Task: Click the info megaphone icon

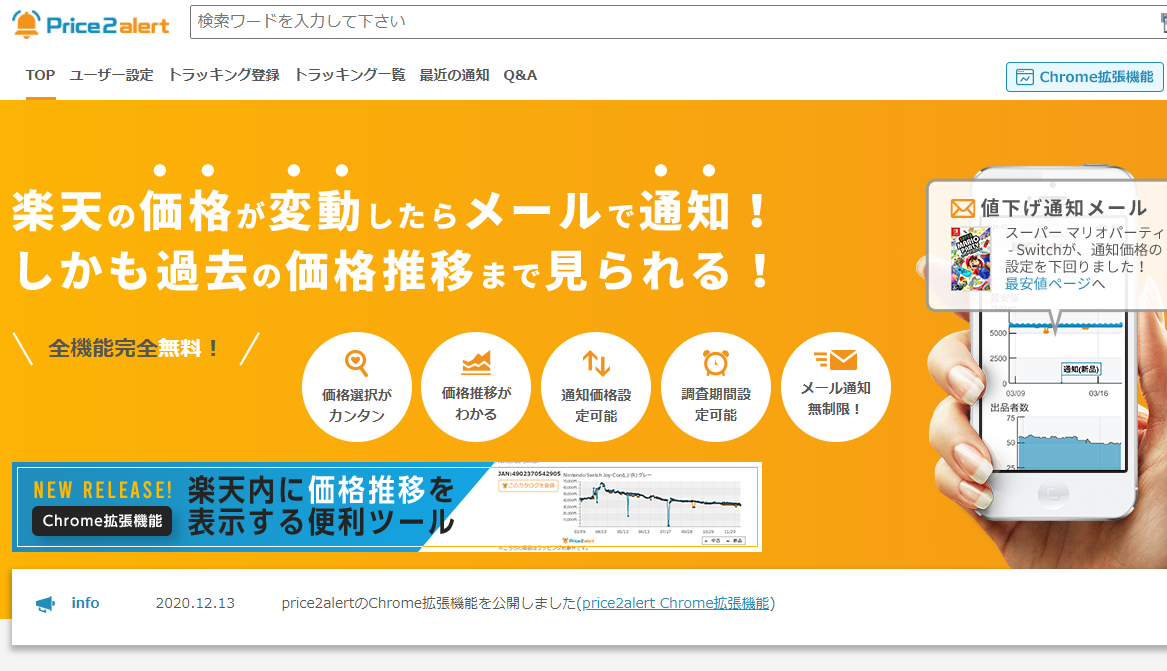Action: 46,604
